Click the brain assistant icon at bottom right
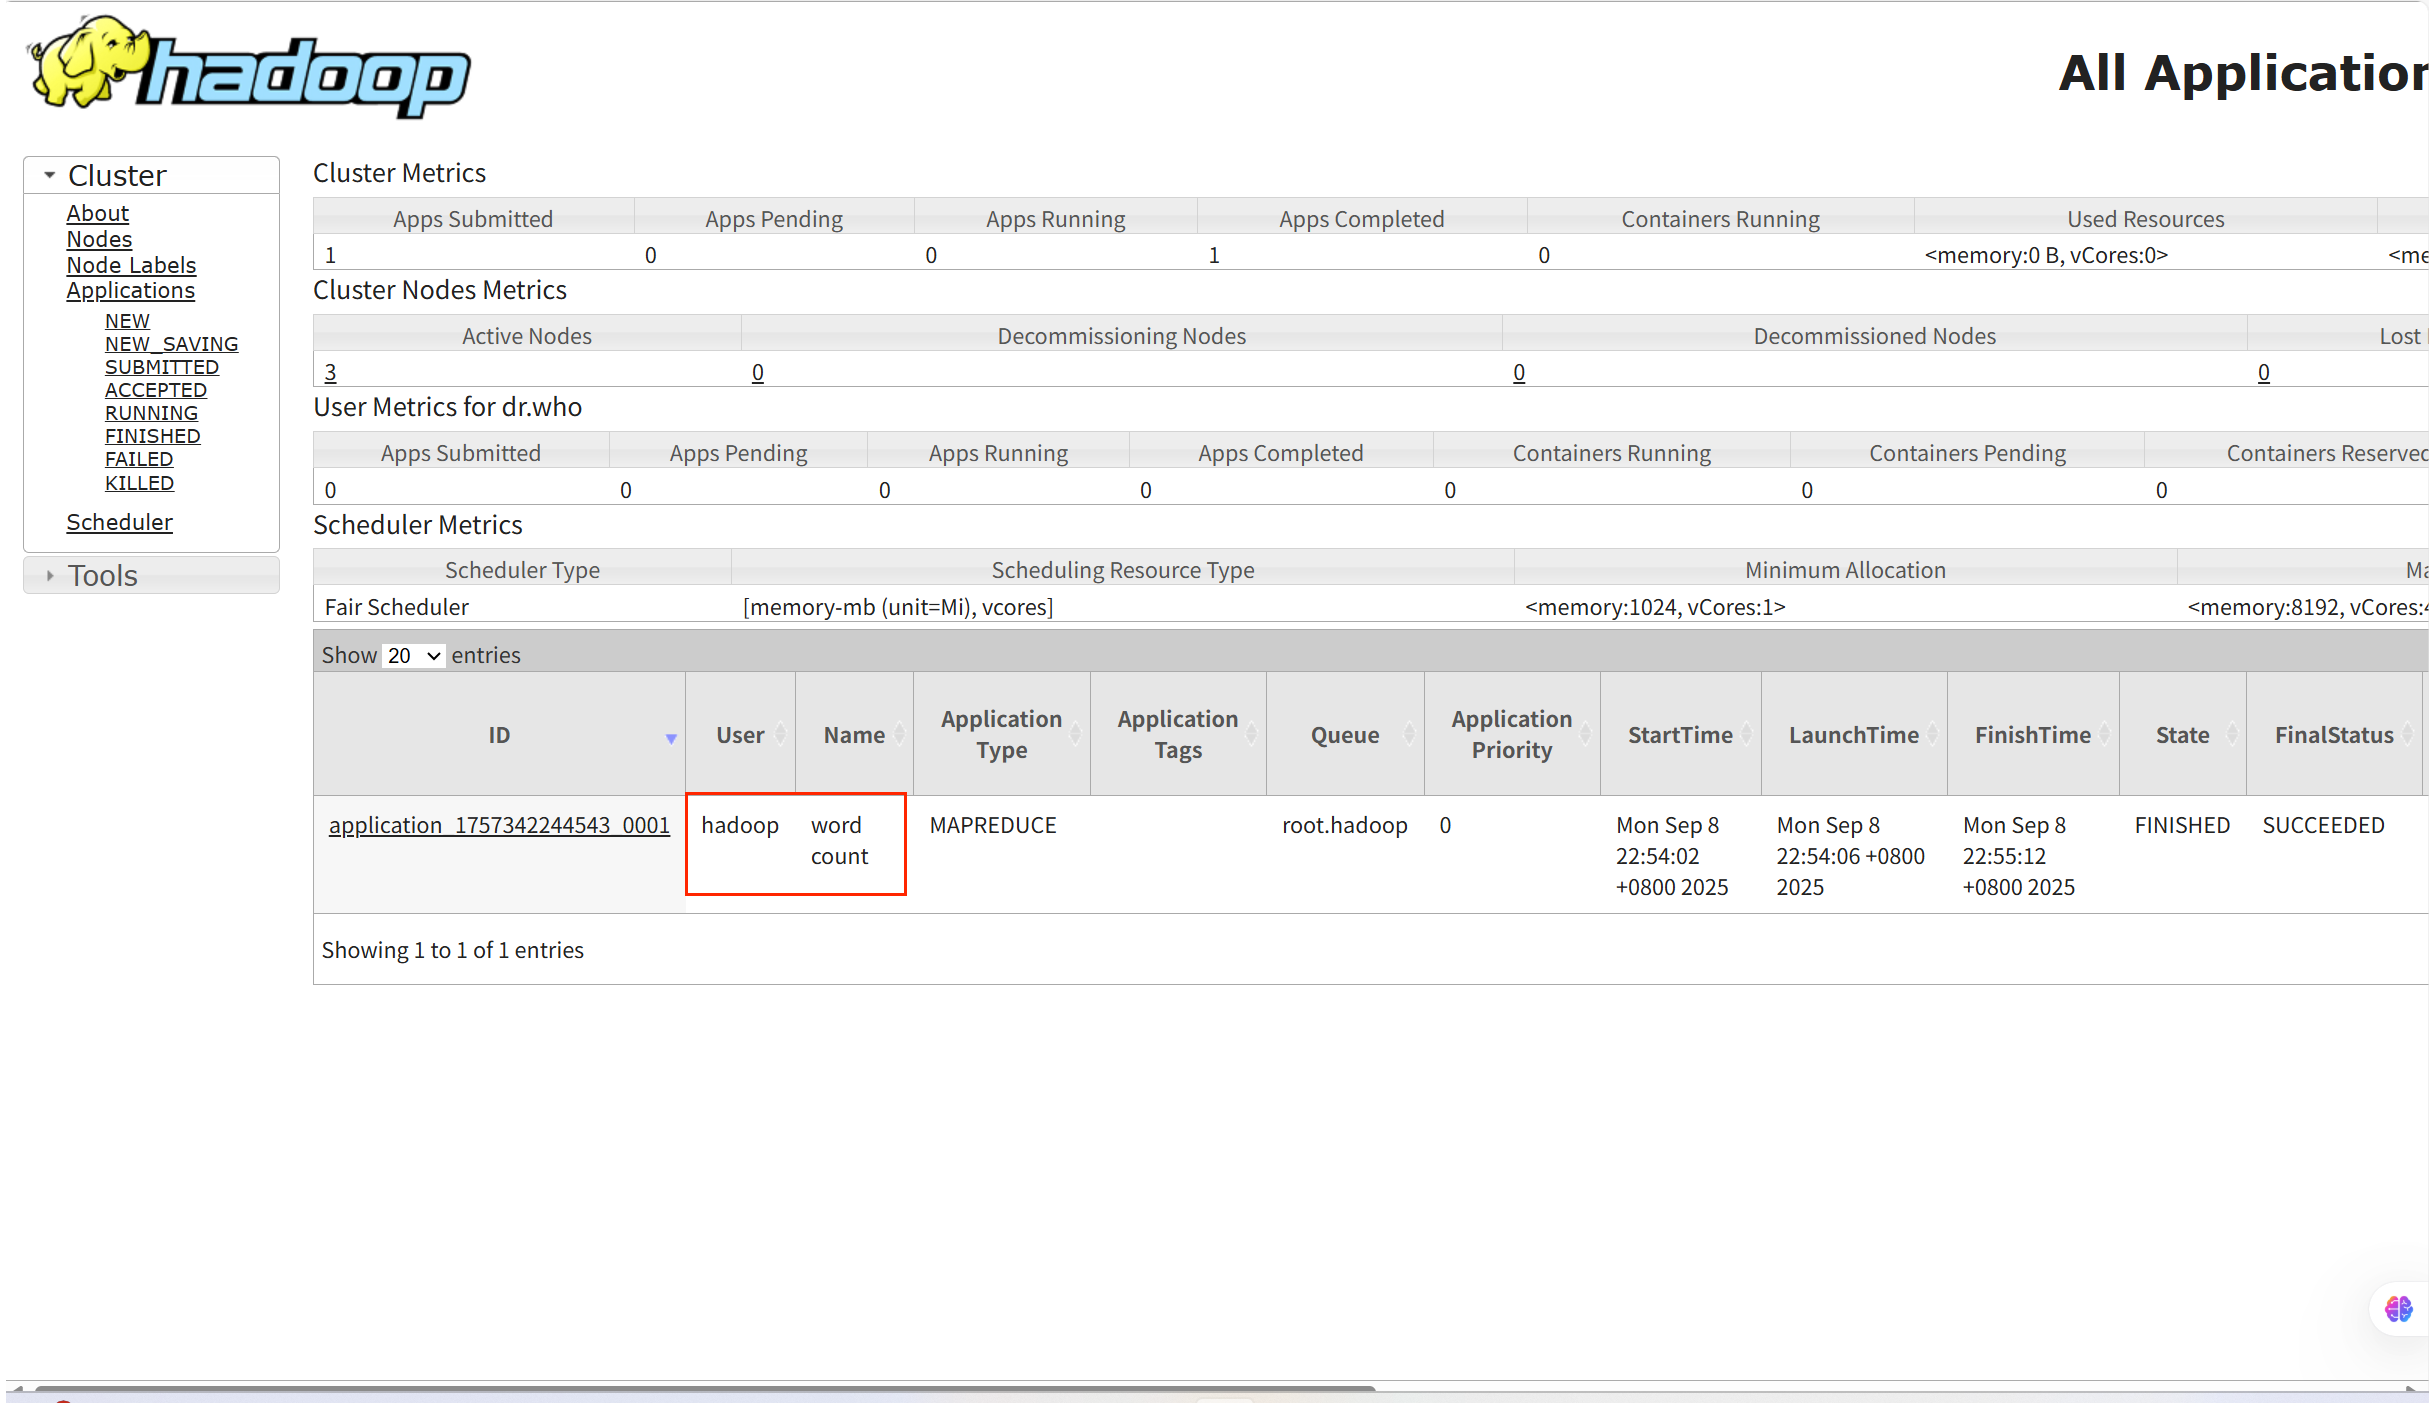 2398,1309
